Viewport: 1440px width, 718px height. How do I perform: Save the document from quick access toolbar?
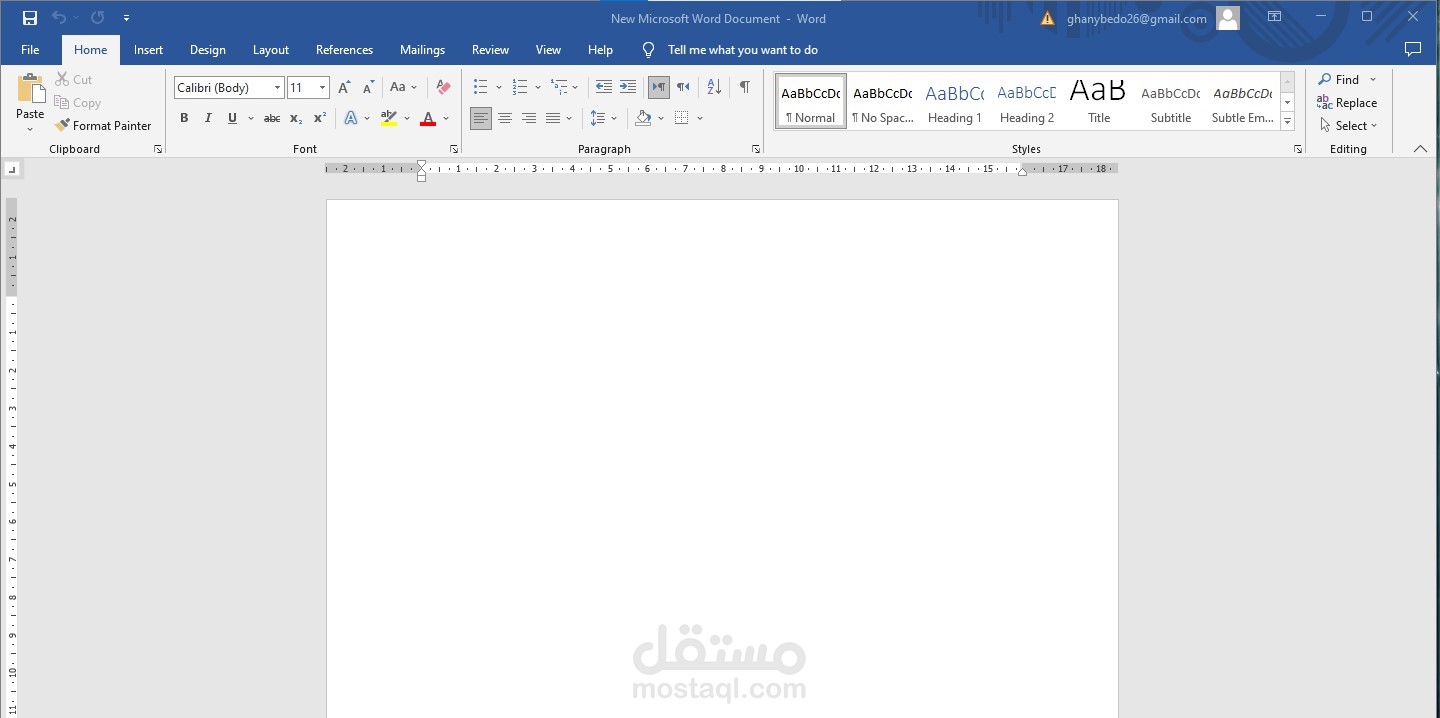tap(30, 18)
